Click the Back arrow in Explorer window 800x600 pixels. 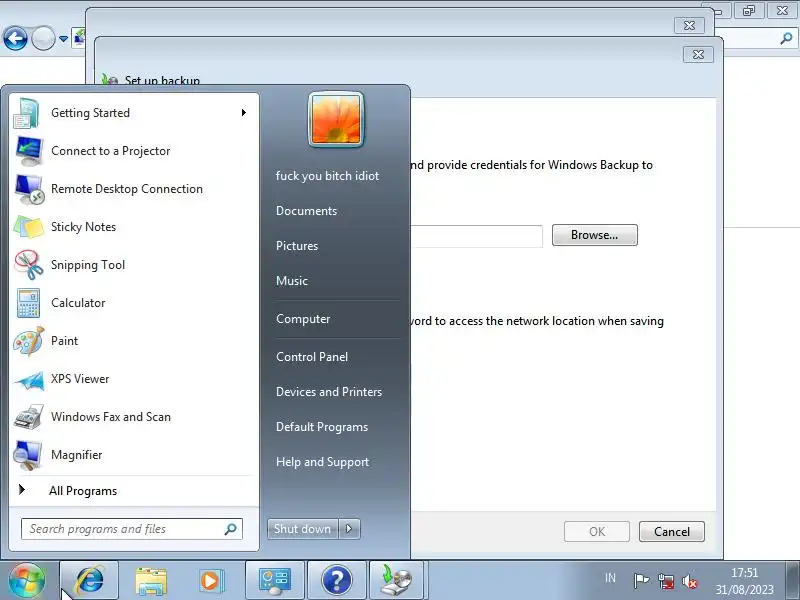15,38
